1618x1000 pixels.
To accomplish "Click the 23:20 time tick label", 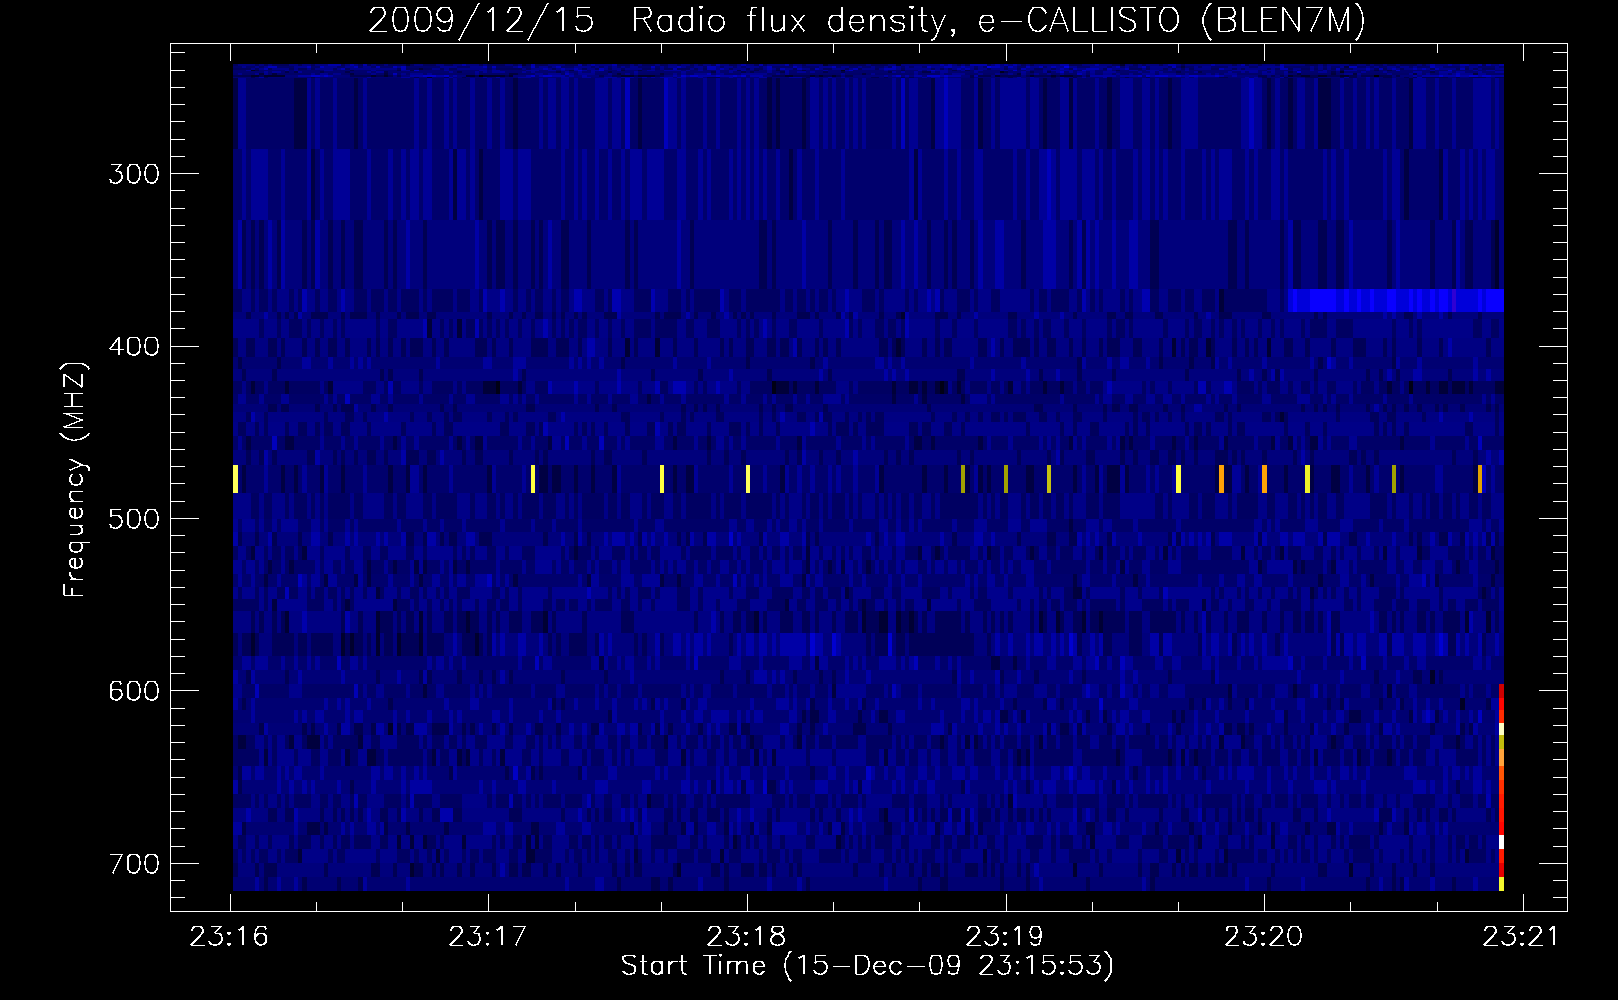I will [x=1264, y=936].
